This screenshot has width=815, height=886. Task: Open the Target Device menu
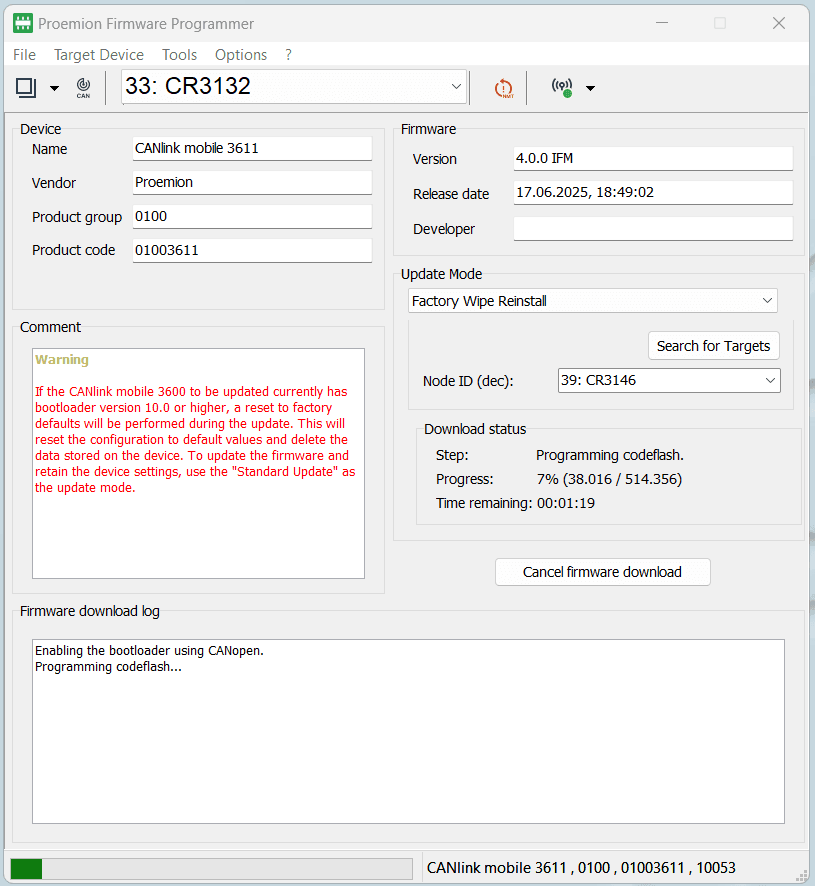click(99, 55)
